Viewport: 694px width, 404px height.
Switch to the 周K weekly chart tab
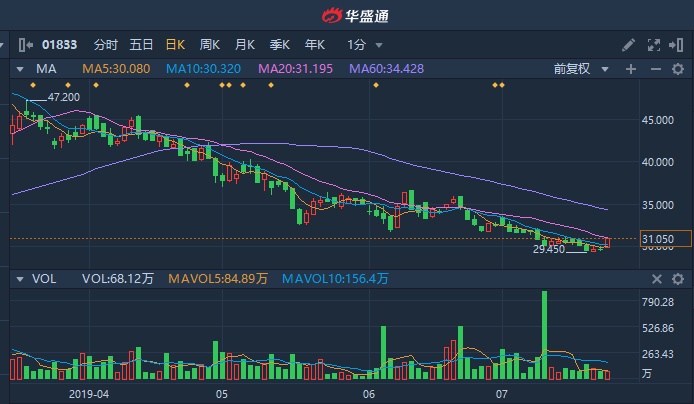[x=209, y=45]
